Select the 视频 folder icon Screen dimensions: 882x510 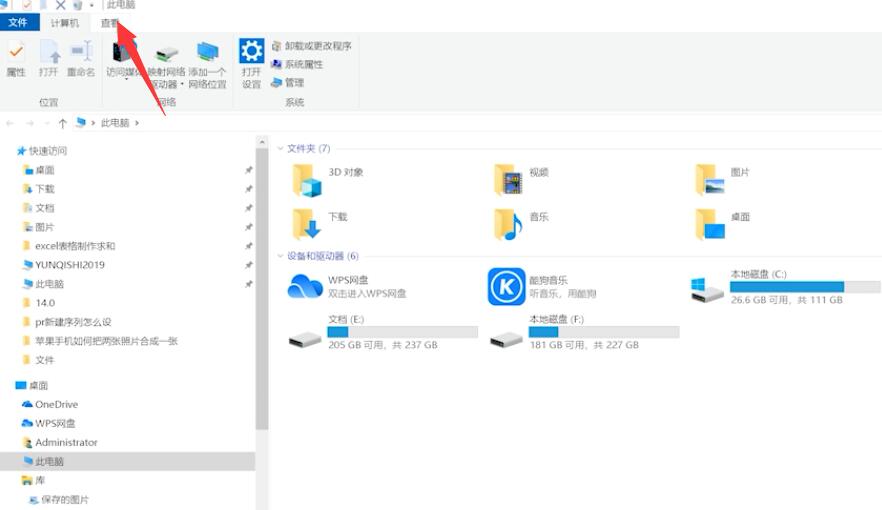508,180
